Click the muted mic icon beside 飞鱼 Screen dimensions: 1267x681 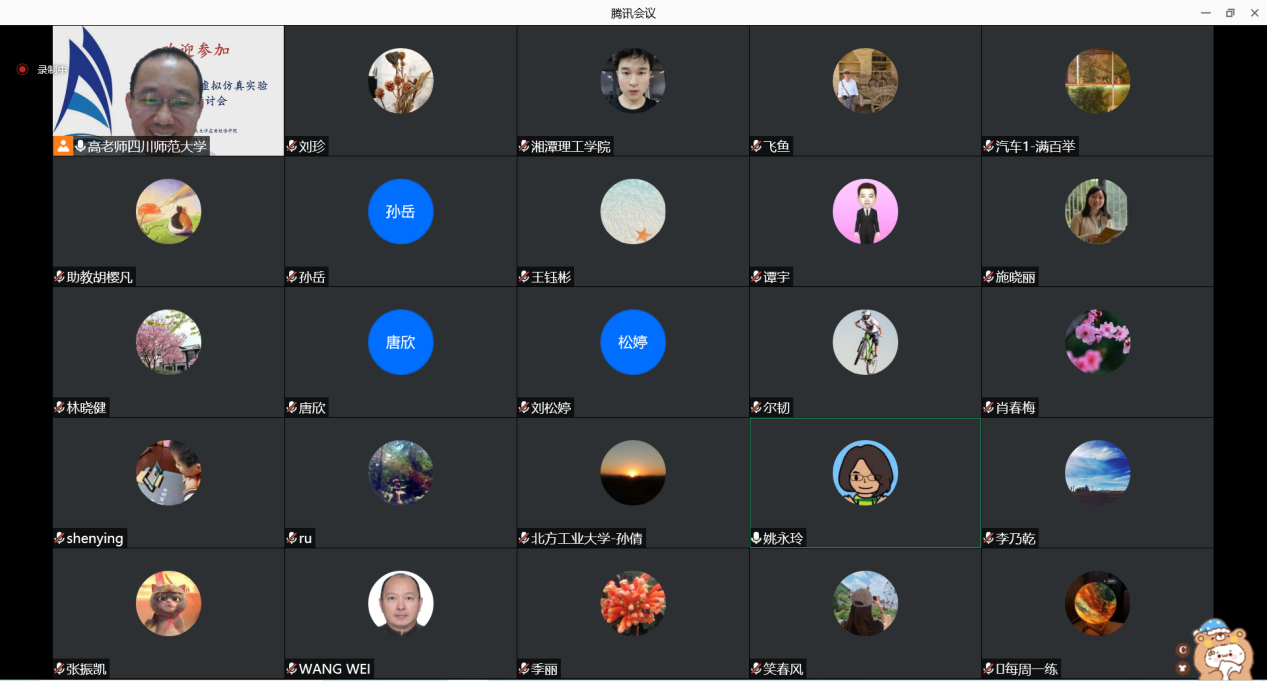coord(757,146)
